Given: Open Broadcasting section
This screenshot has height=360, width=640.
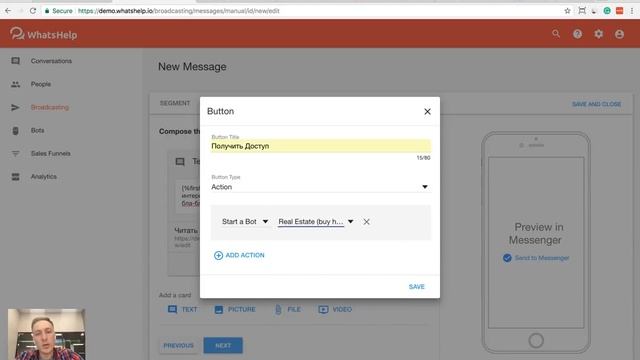Looking at the screenshot, I should (x=50, y=107).
